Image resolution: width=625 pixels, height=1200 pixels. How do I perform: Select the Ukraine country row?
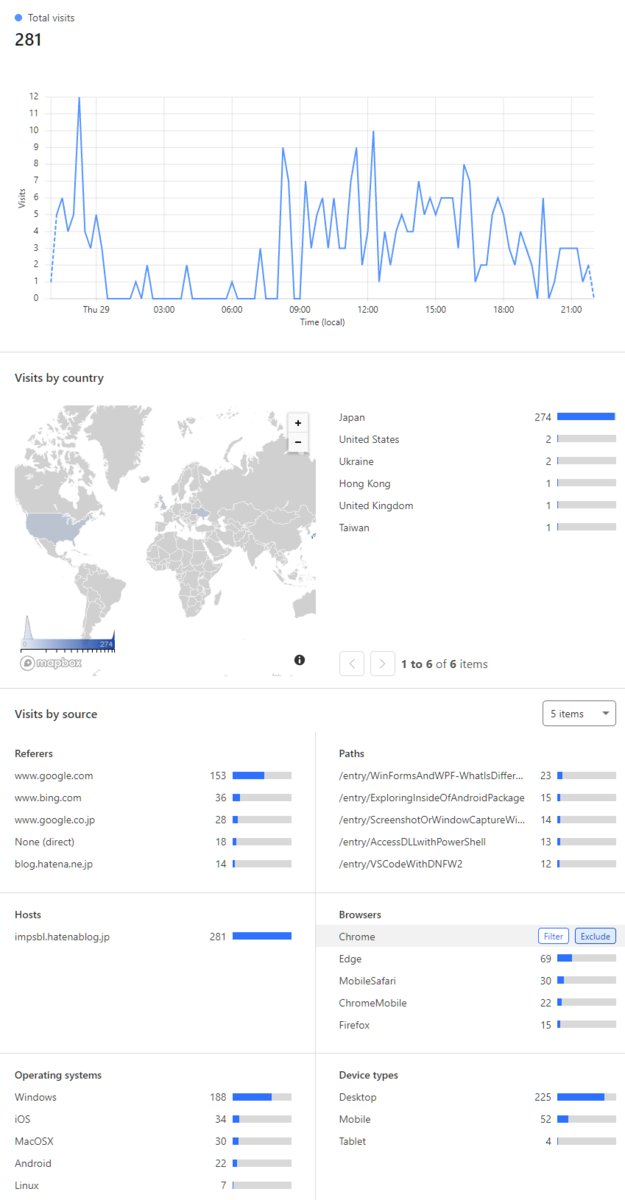[x=477, y=462]
